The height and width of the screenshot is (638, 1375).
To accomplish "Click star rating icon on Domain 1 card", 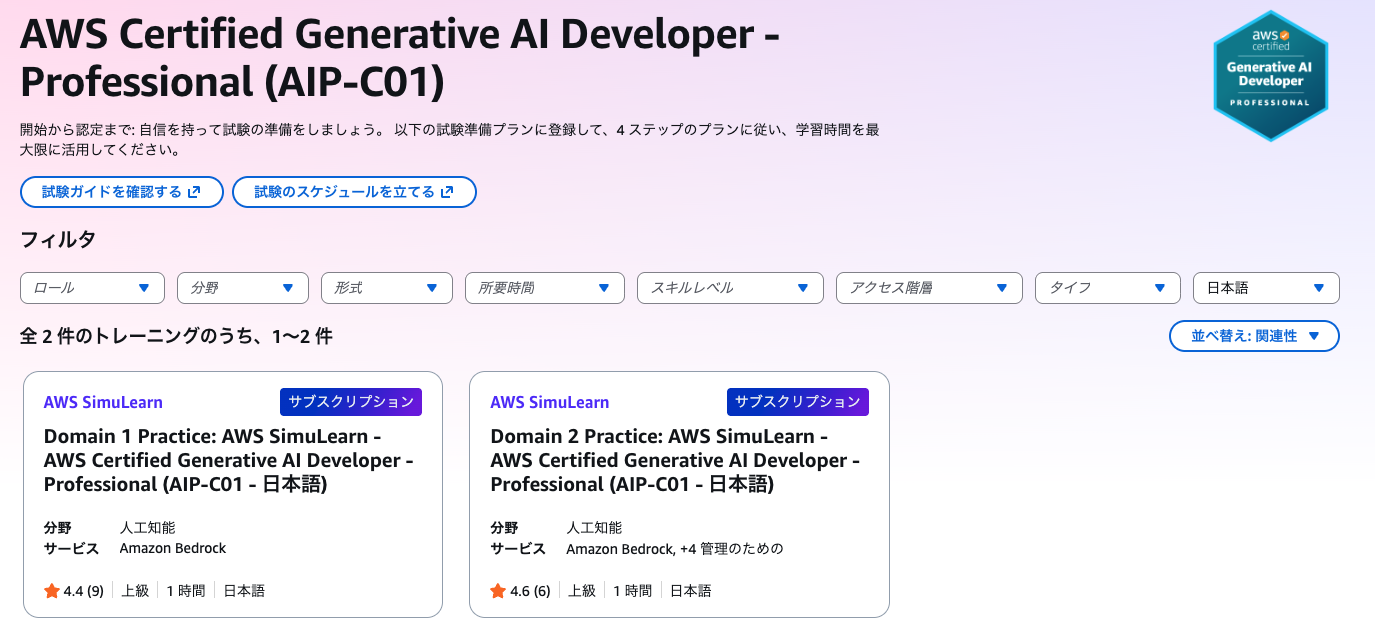I will point(52,591).
